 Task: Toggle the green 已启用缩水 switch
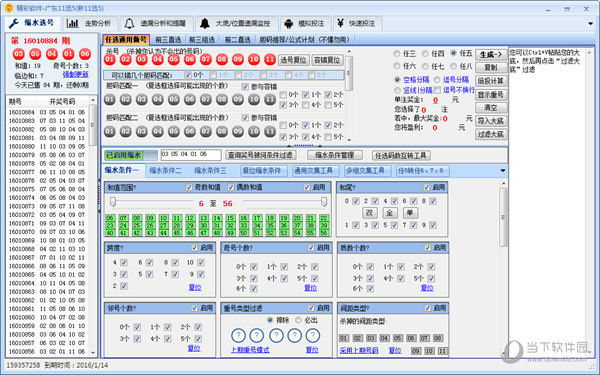point(130,155)
